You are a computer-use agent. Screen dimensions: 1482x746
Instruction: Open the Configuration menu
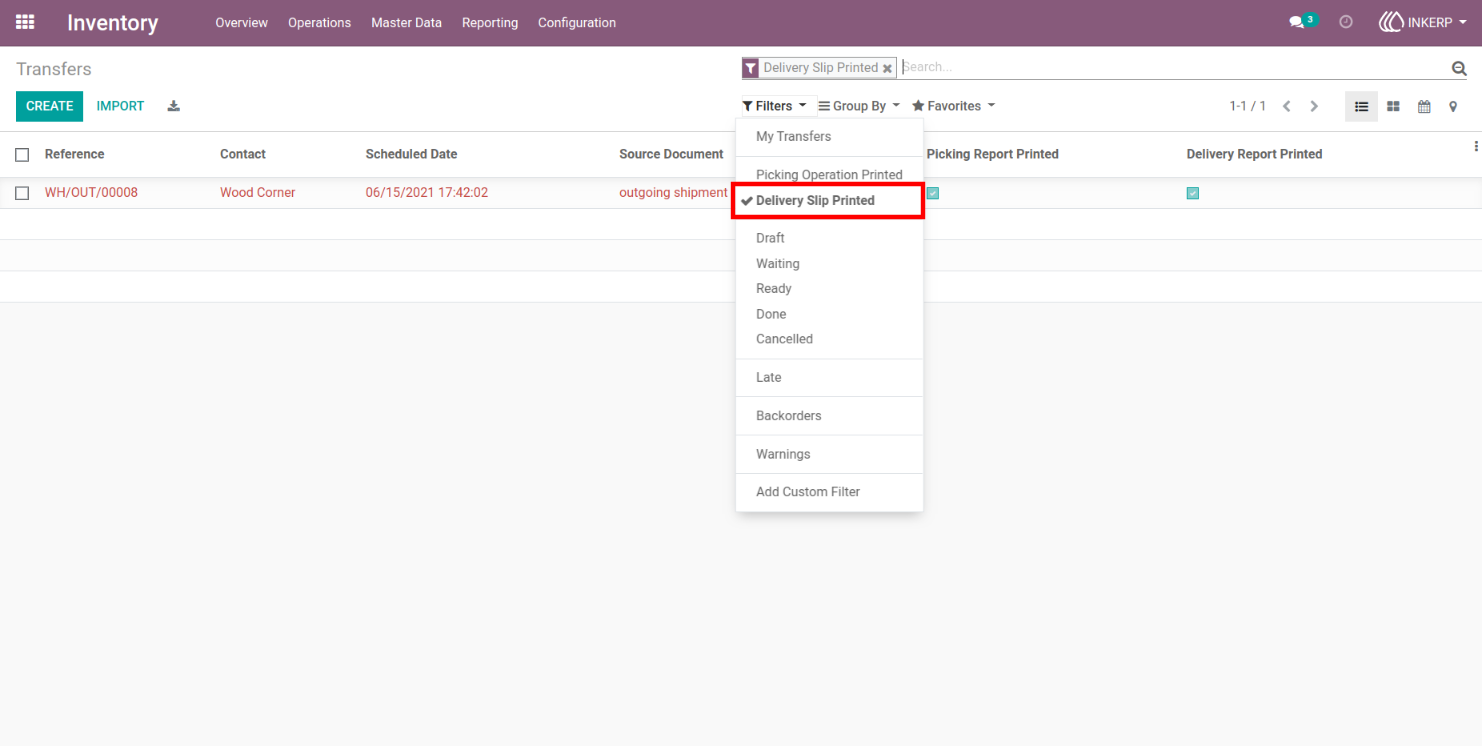[x=577, y=22]
